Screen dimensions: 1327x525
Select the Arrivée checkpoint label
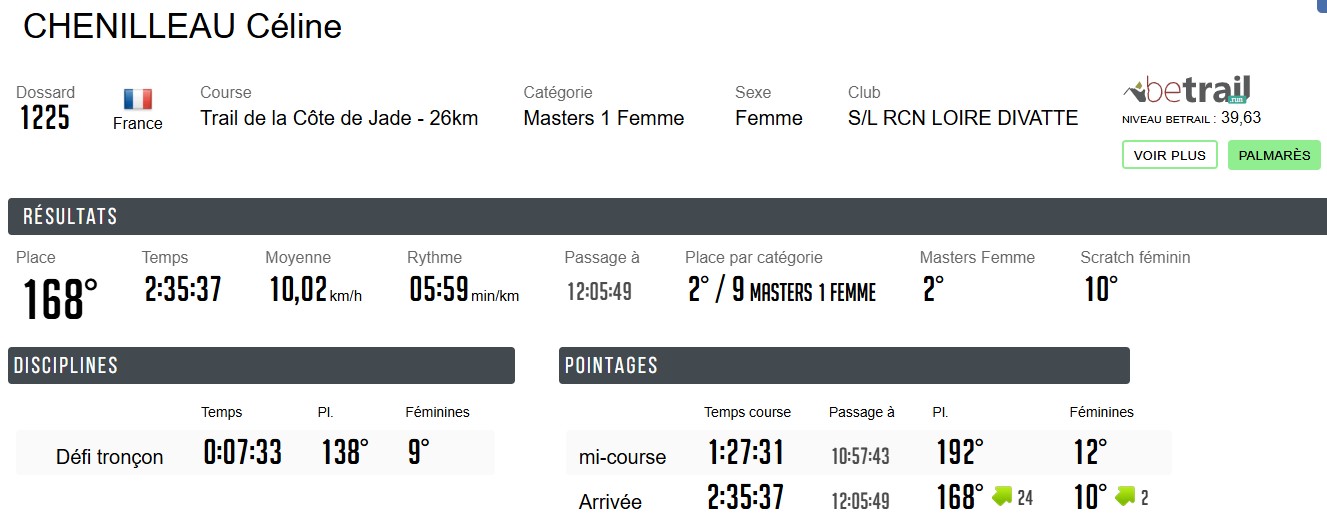[x=610, y=501]
